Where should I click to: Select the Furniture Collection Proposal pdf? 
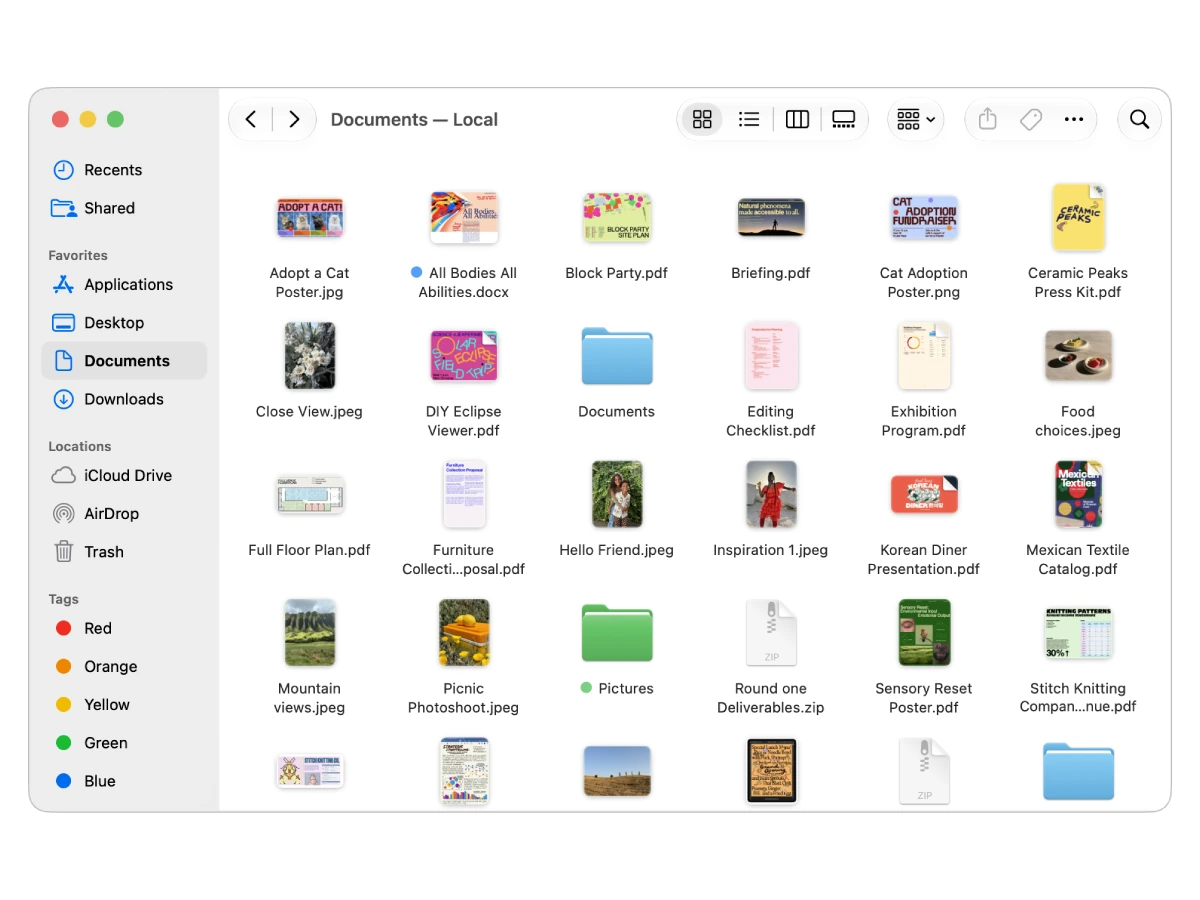point(464,494)
